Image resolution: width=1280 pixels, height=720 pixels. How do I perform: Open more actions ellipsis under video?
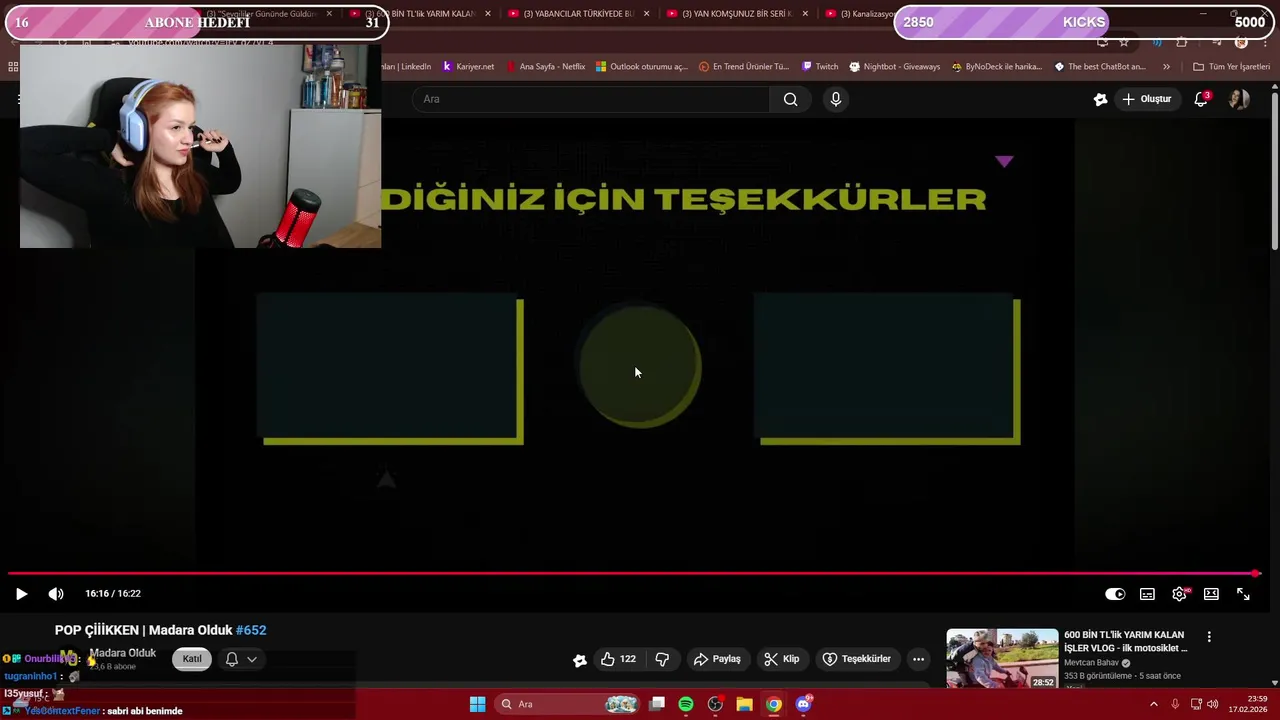pos(918,659)
